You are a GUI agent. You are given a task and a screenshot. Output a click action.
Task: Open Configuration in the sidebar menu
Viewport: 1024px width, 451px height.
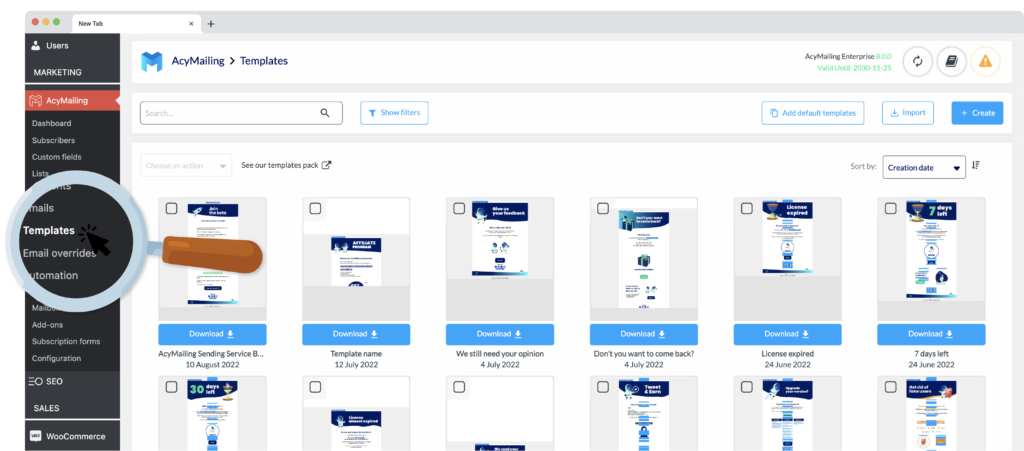tap(57, 358)
